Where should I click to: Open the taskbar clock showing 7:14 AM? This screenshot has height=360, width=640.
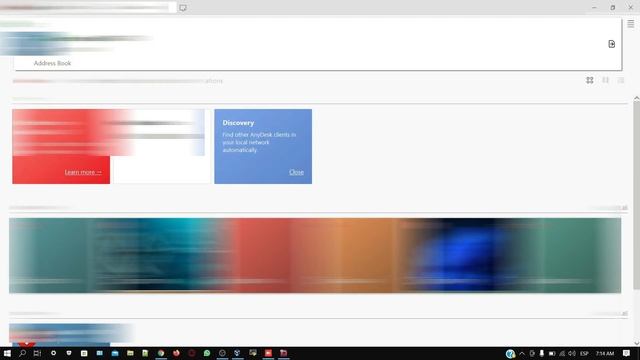coord(605,353)
